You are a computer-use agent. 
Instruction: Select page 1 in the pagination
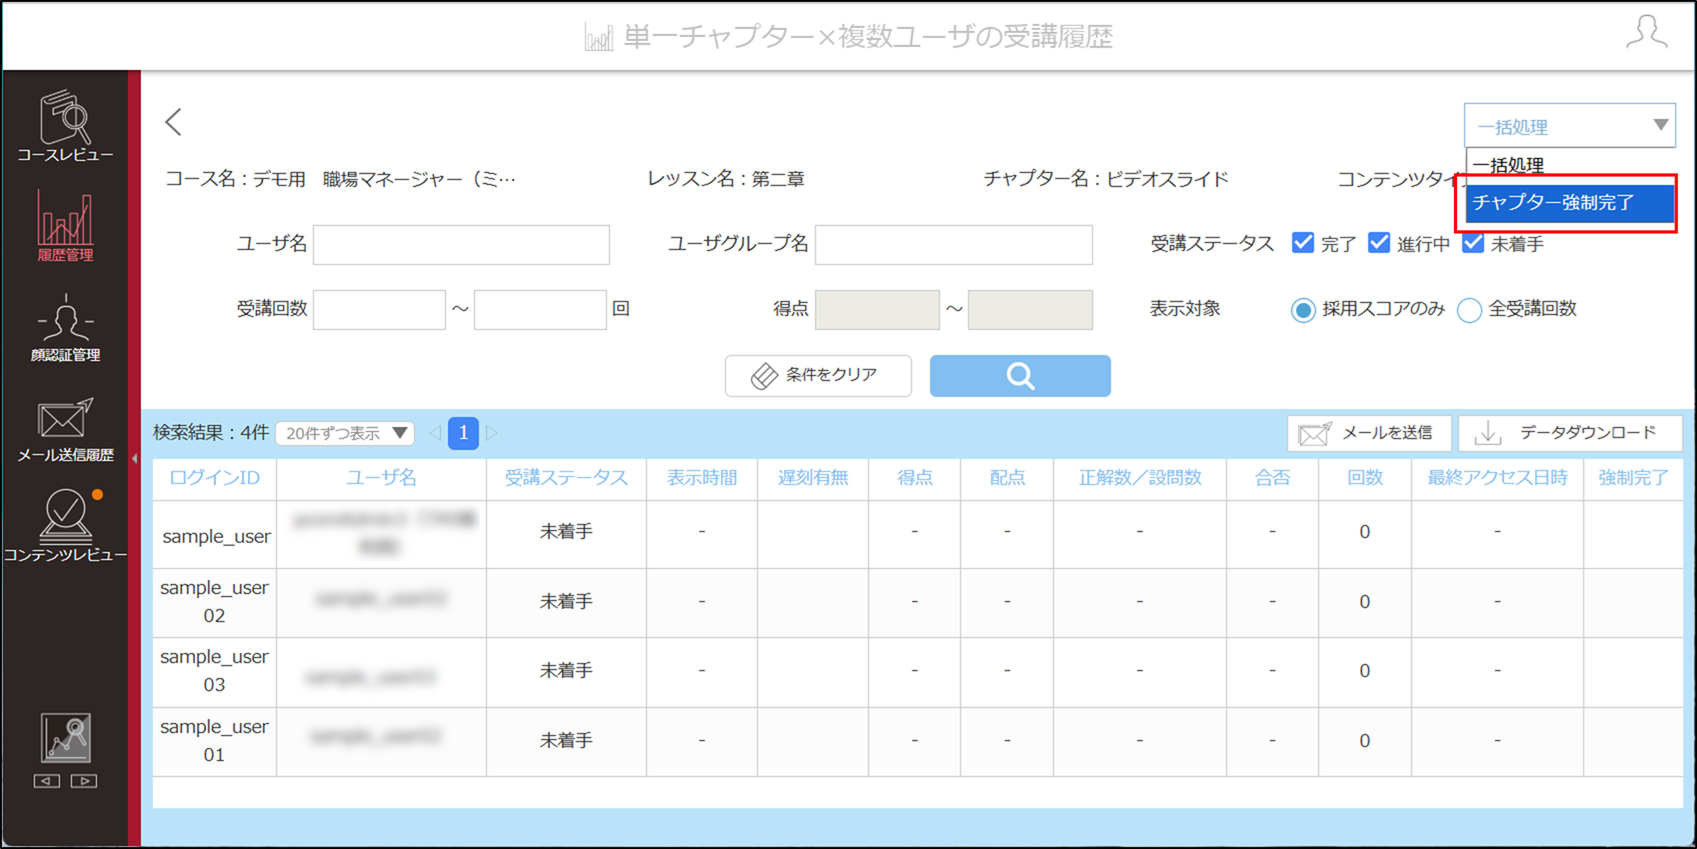click(463, 433)
